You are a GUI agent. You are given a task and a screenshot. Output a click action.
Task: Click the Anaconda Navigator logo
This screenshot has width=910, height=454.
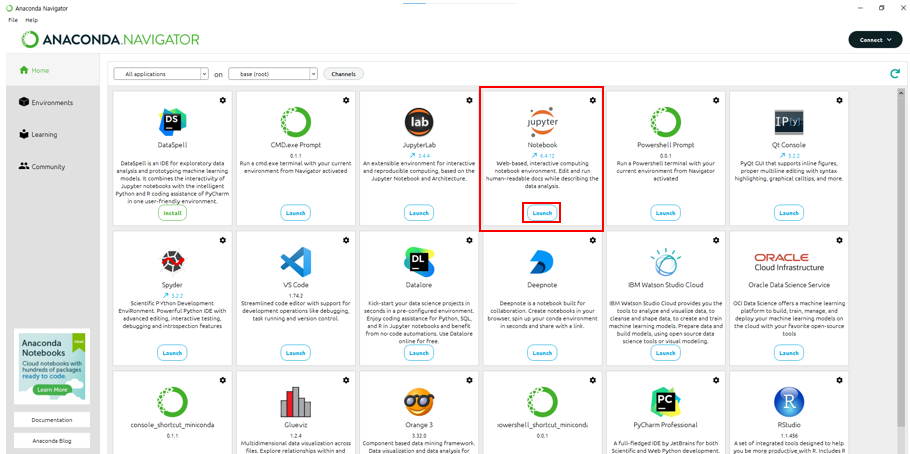coord(110,39)
